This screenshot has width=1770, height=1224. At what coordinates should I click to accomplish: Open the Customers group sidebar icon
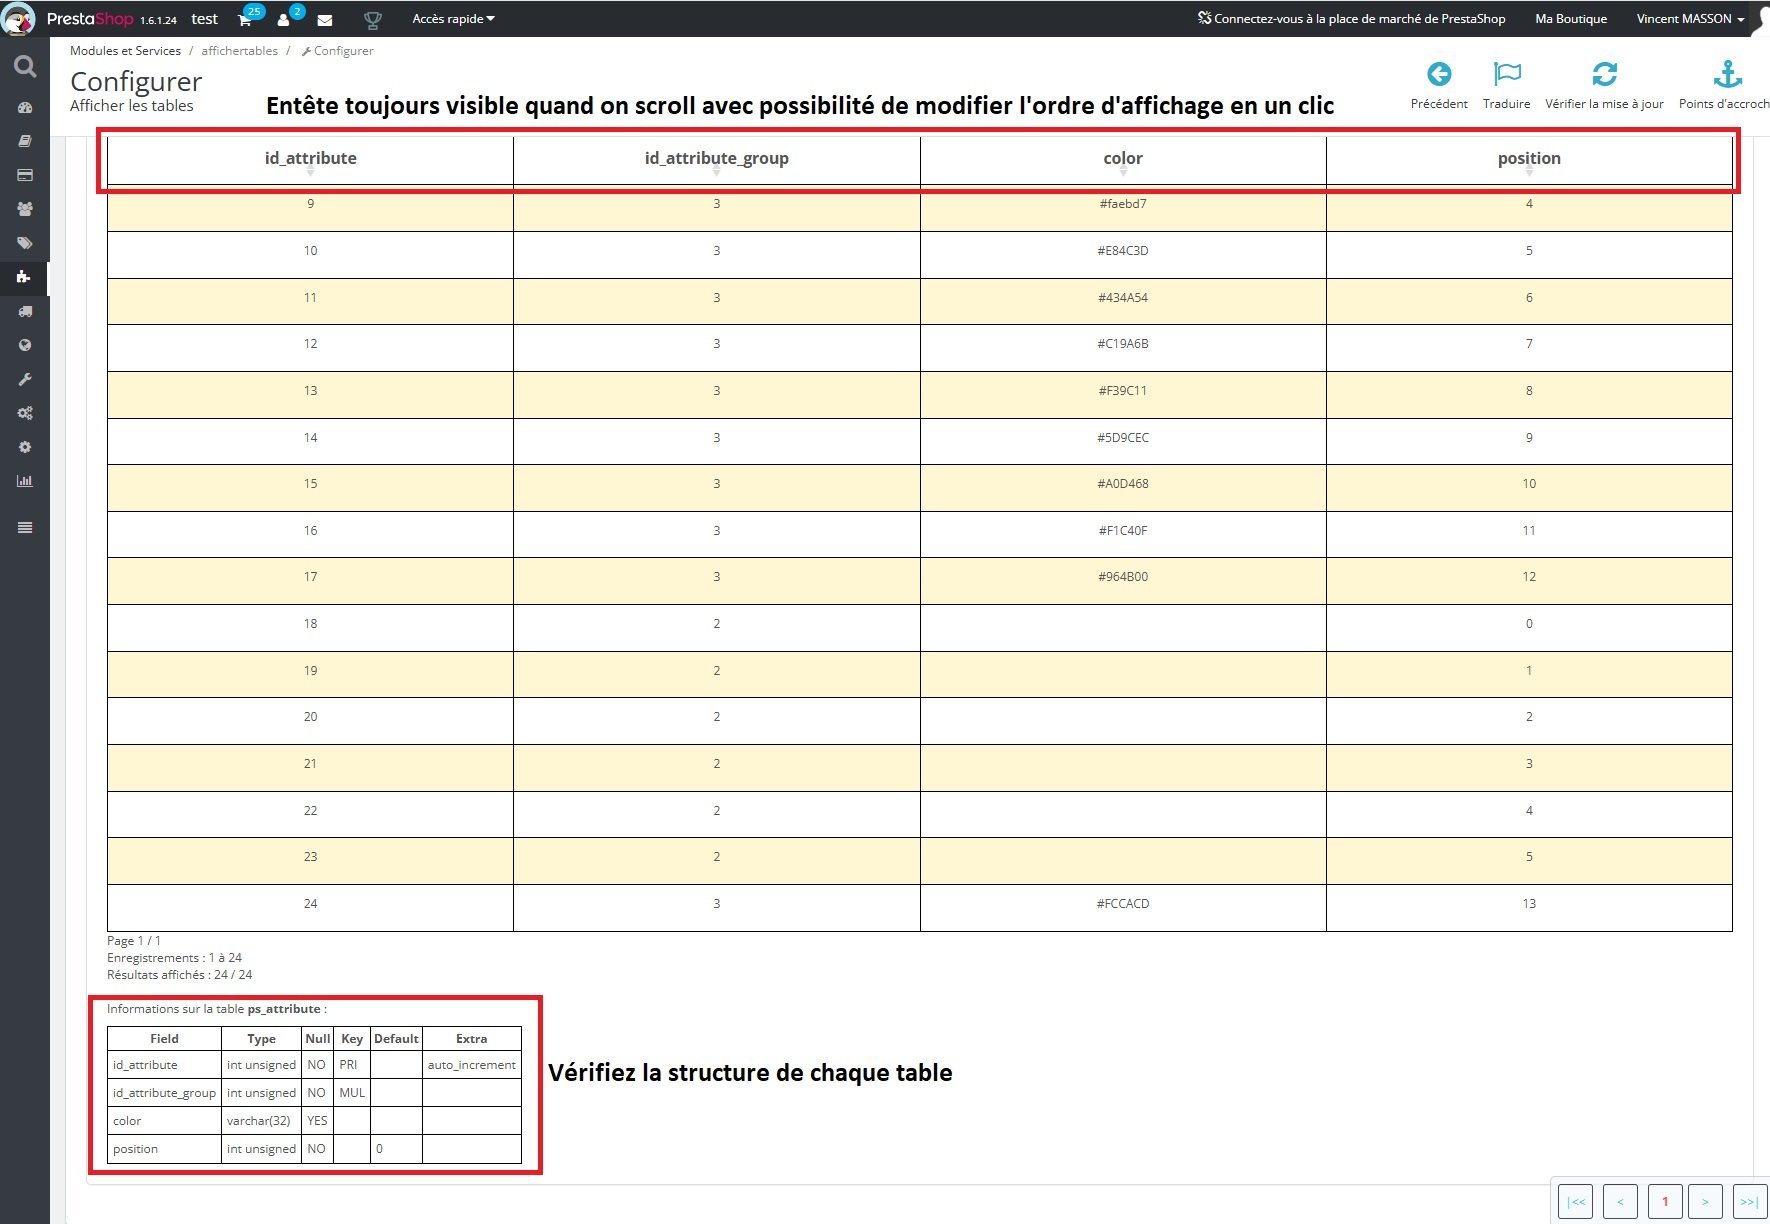pyautogui.click(x=25, y=209)
